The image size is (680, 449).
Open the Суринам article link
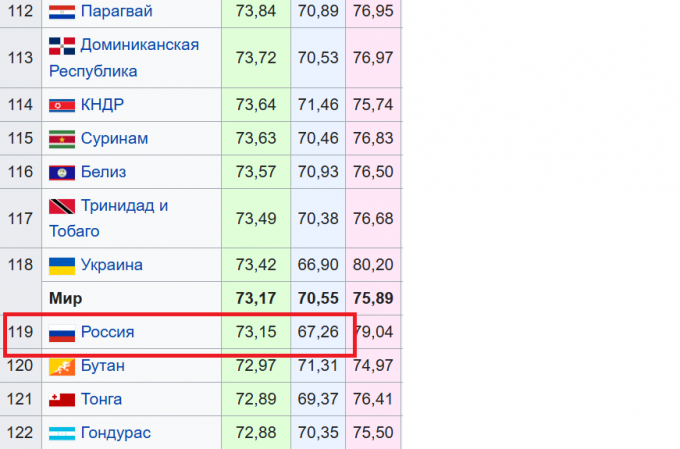pyautogui.click(x=114, y=138)
